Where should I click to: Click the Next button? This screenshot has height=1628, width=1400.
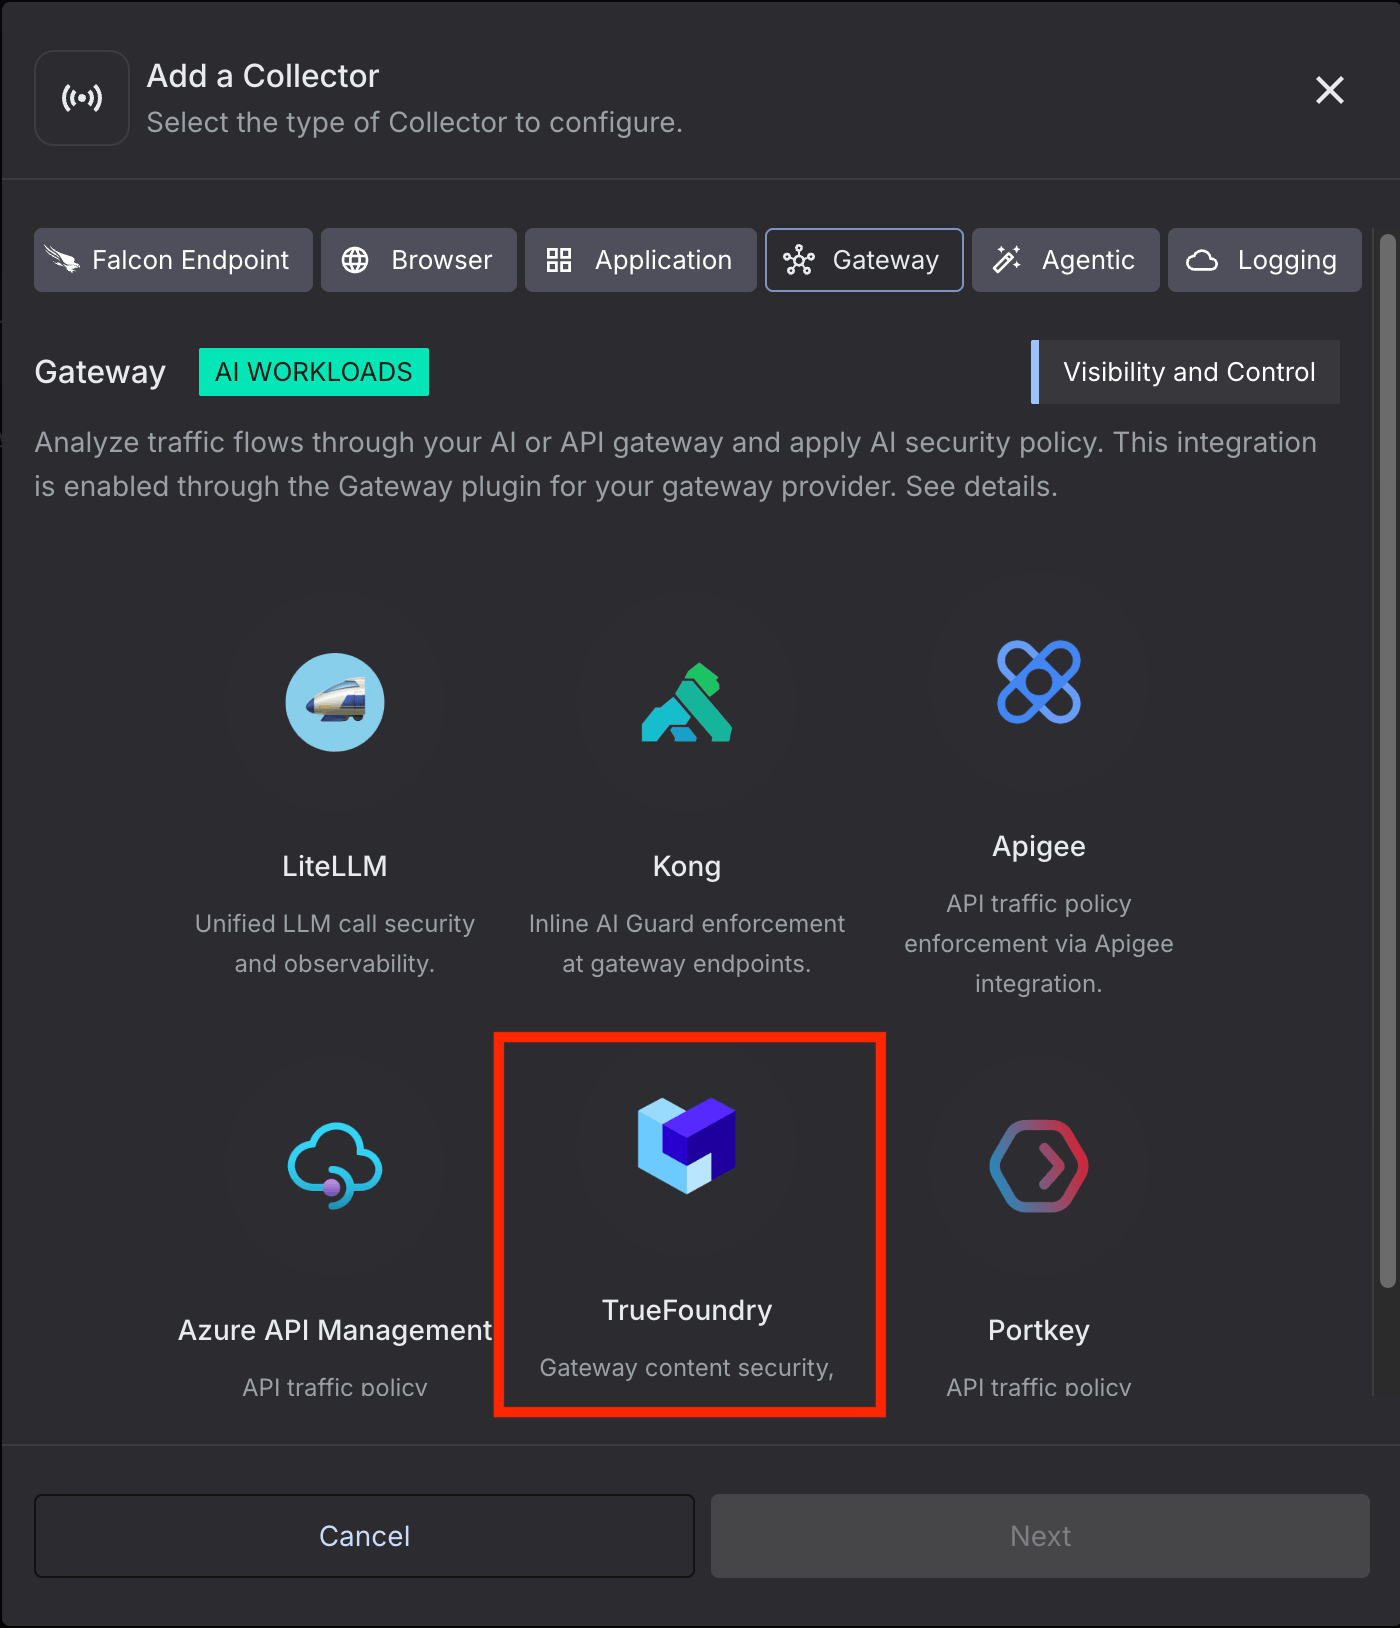(1040, 1536)
